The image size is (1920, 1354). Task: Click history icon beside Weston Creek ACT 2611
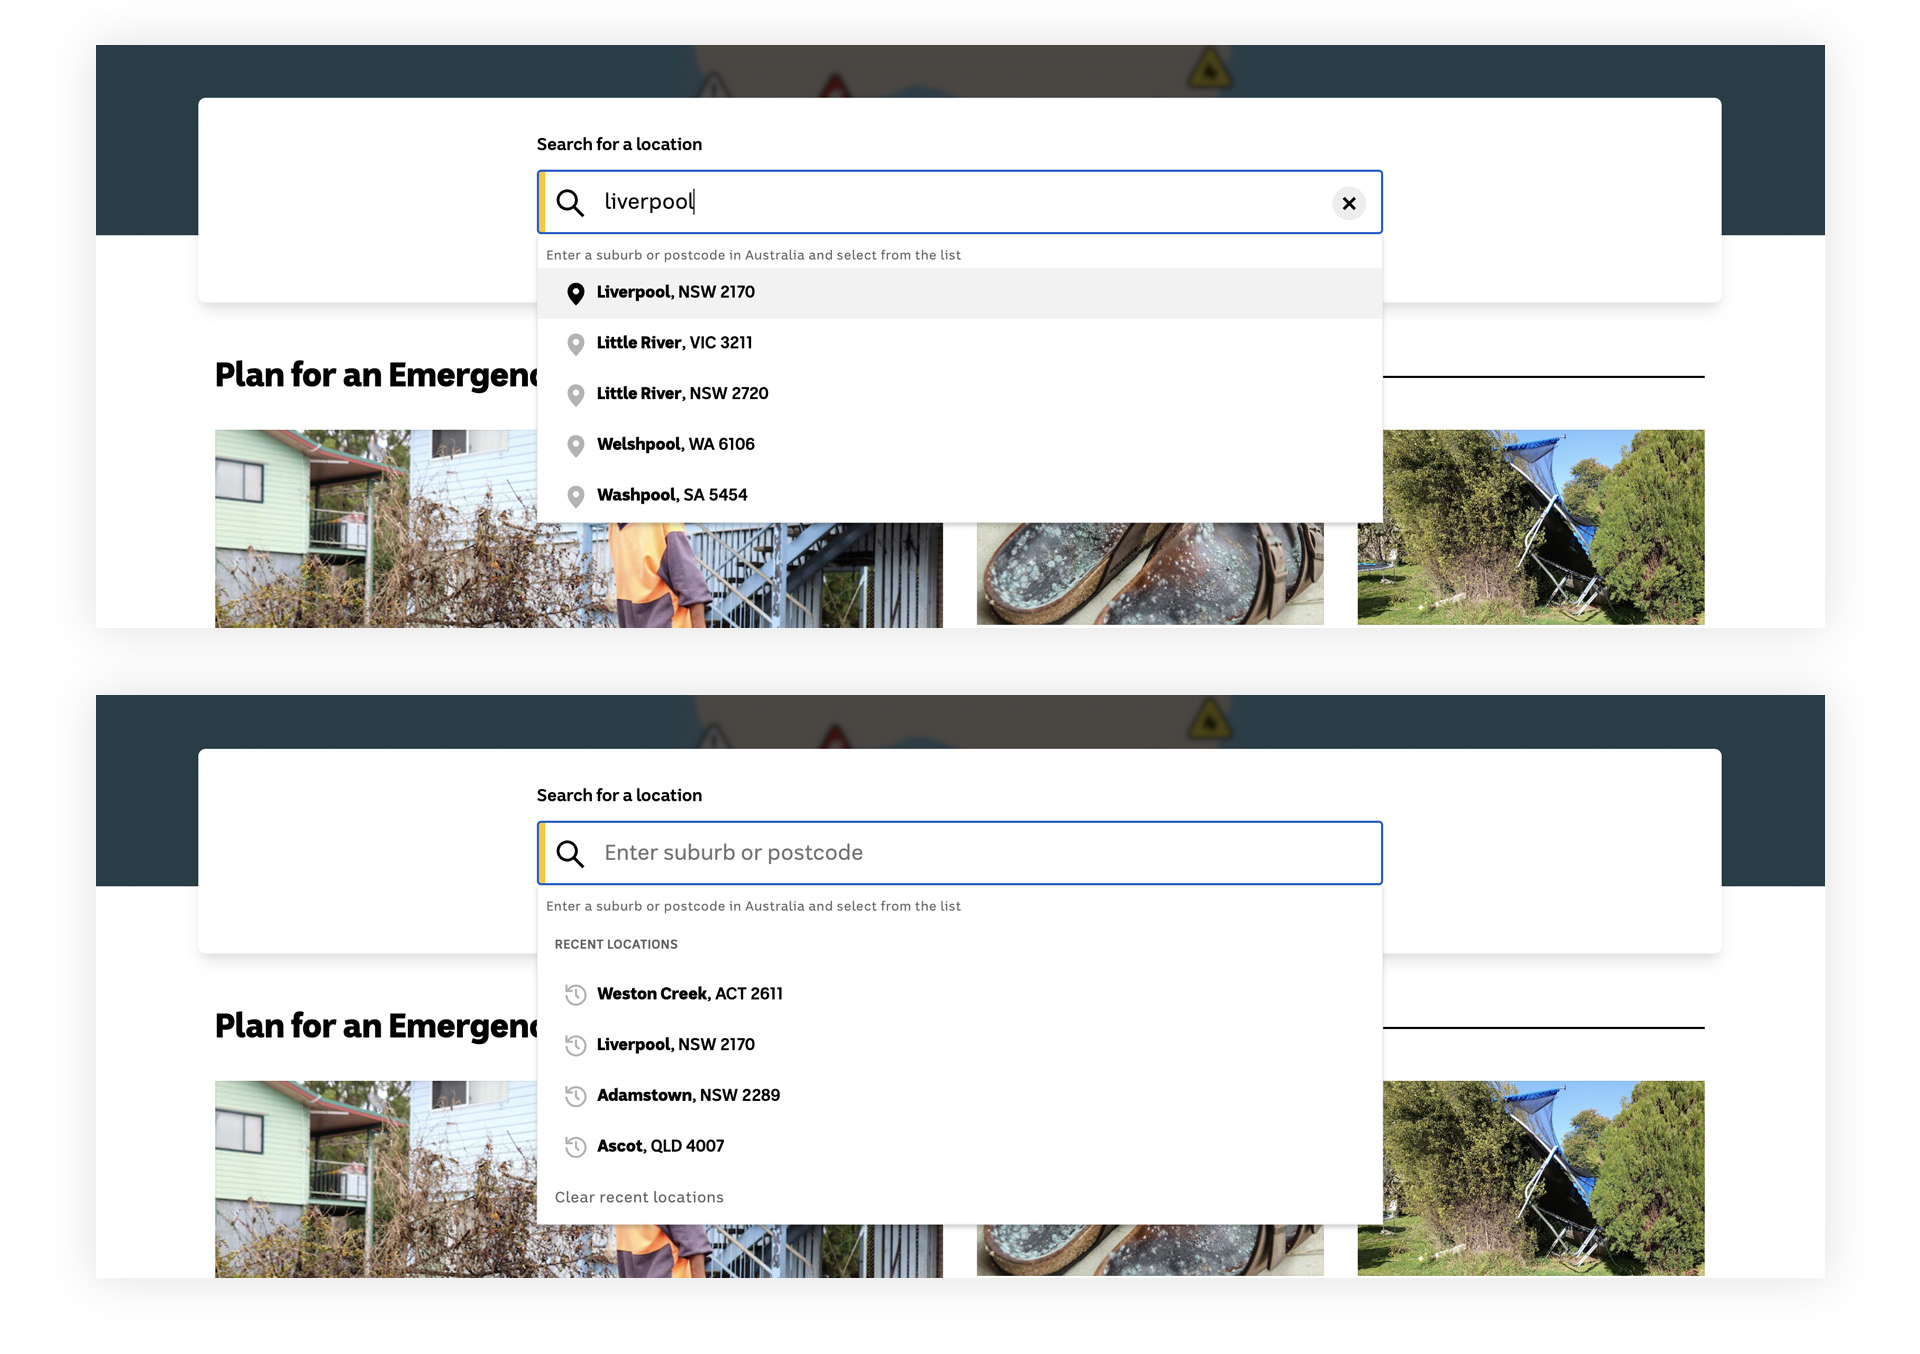[x=575, y=994]
